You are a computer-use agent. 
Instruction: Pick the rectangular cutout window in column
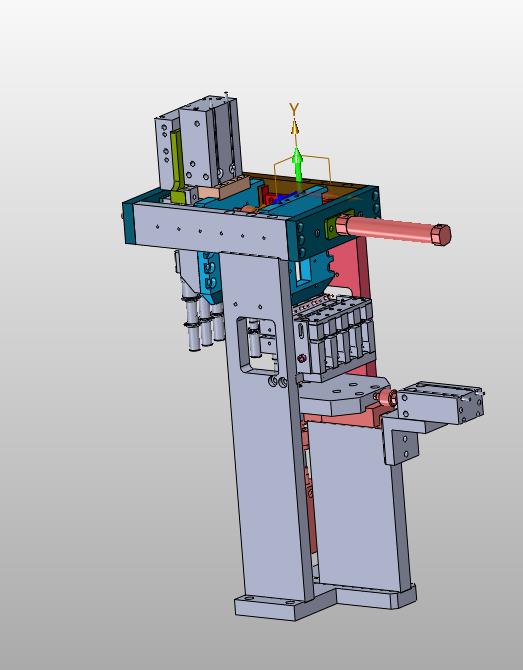pyautogui.click(x=258, y=346)
